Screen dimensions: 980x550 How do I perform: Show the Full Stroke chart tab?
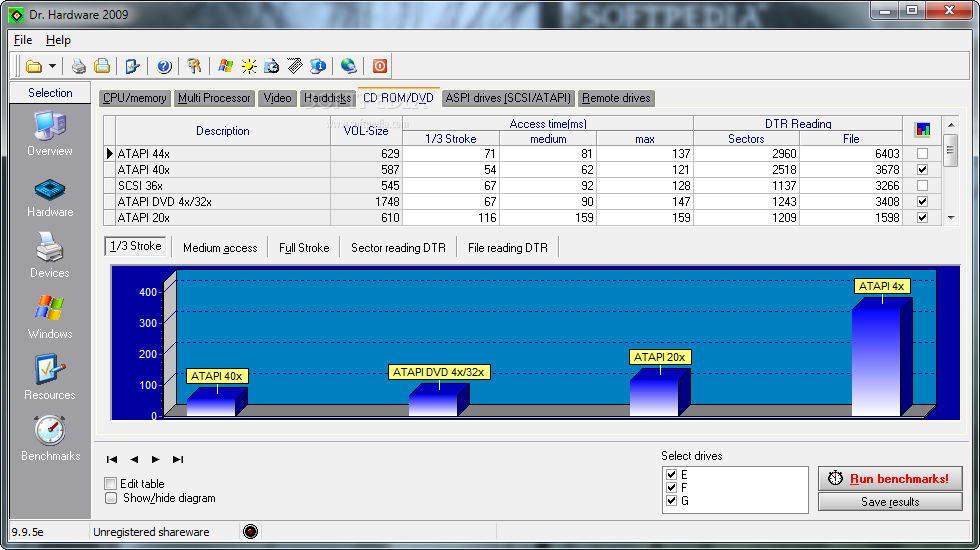[x=304, y=248]
